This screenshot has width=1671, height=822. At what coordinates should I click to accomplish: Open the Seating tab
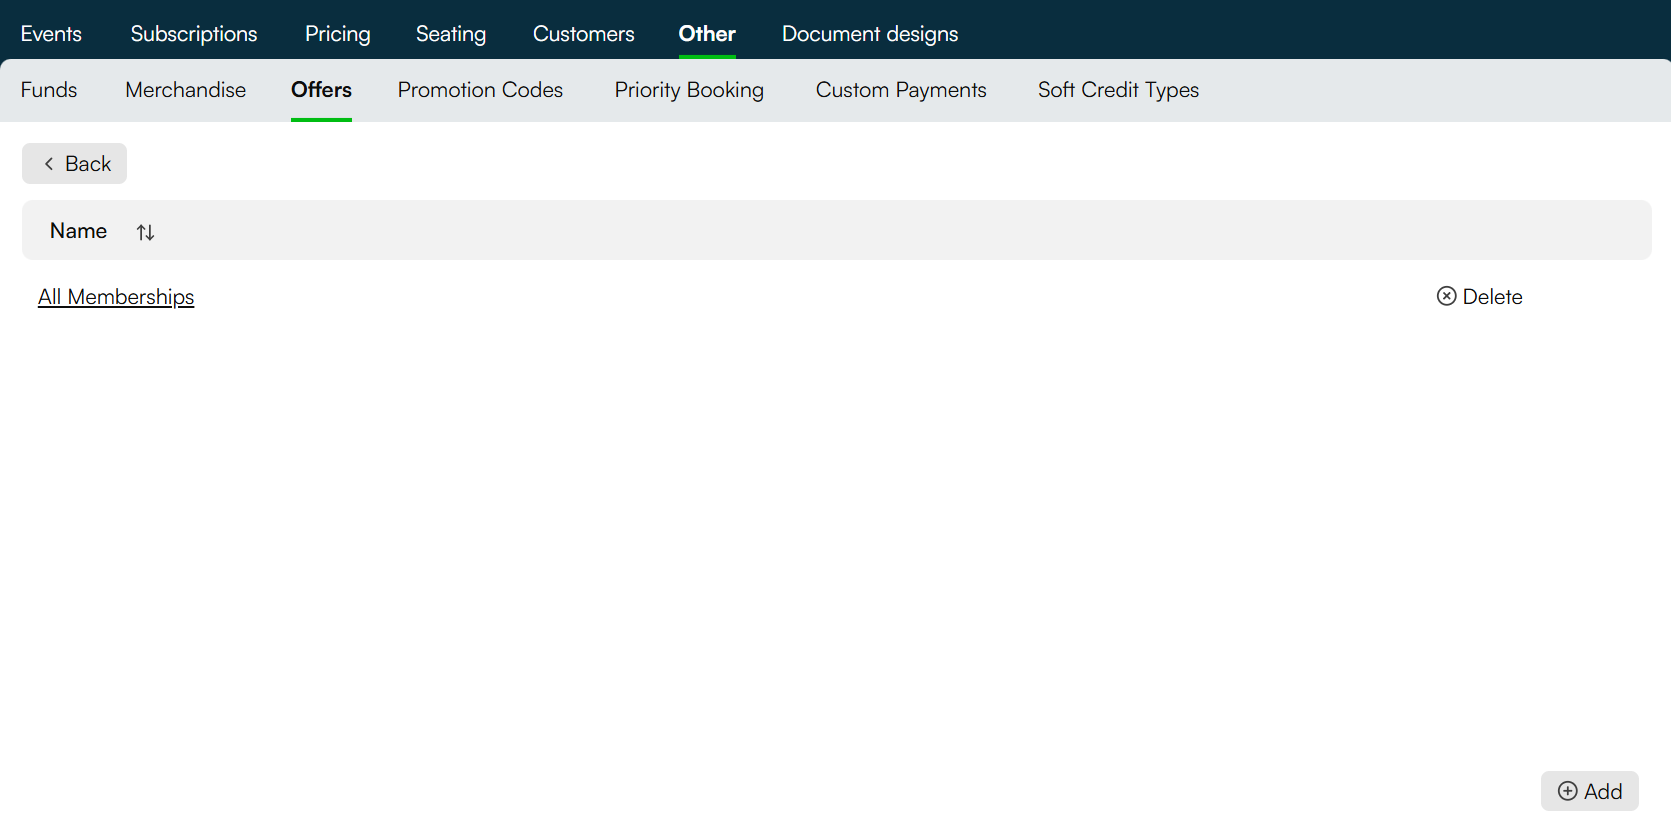(451, 33)
